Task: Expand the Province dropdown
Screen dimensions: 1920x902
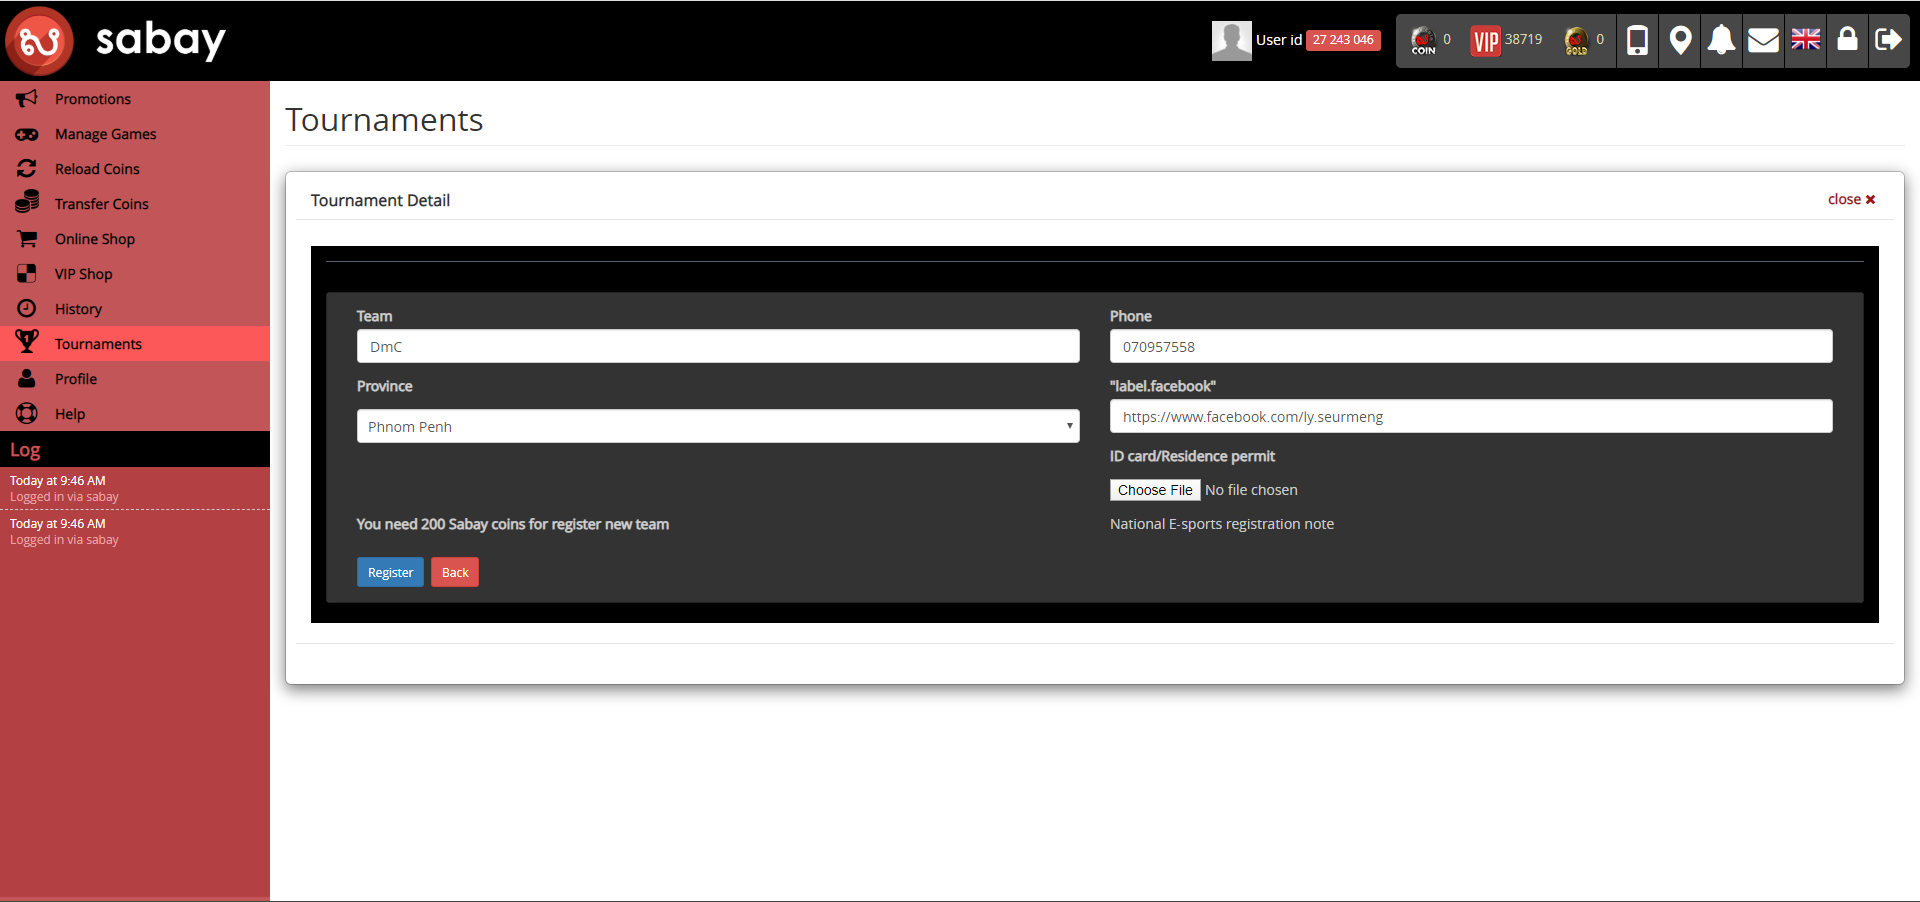Action: [717, 426]
